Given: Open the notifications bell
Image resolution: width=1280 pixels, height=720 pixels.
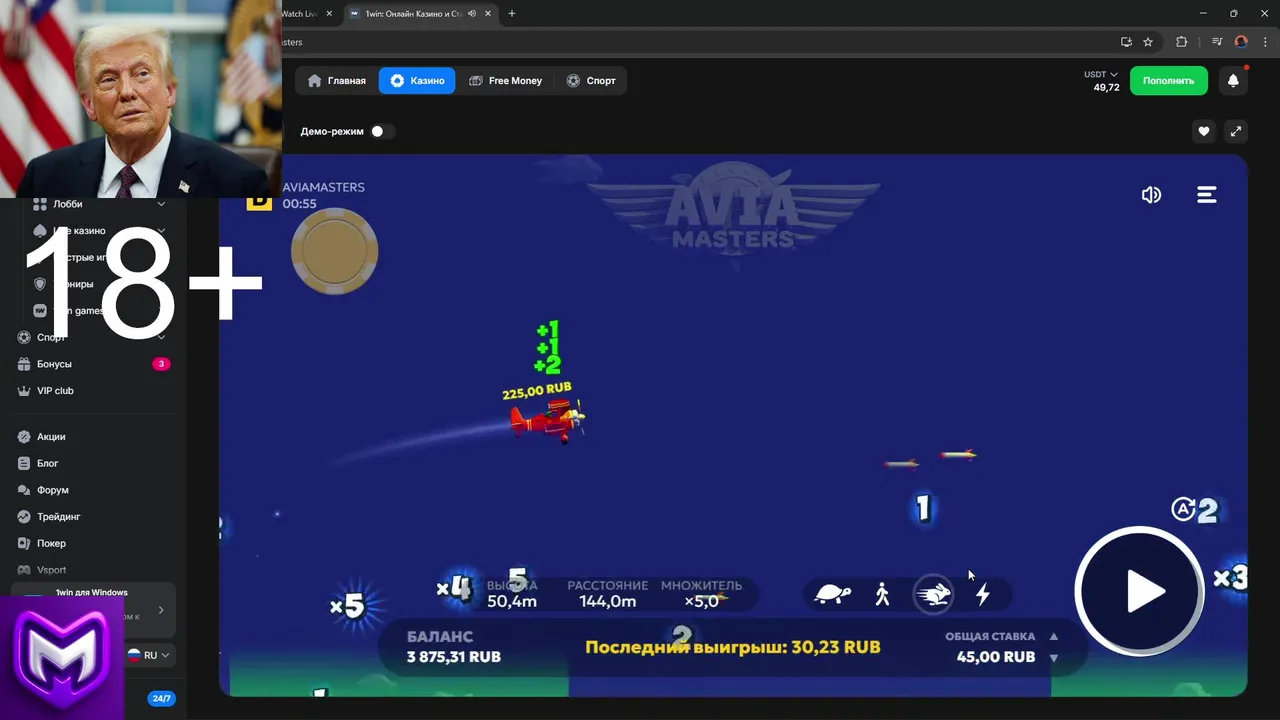Looking at the screenshot, I should click(x=1233, y=81).
